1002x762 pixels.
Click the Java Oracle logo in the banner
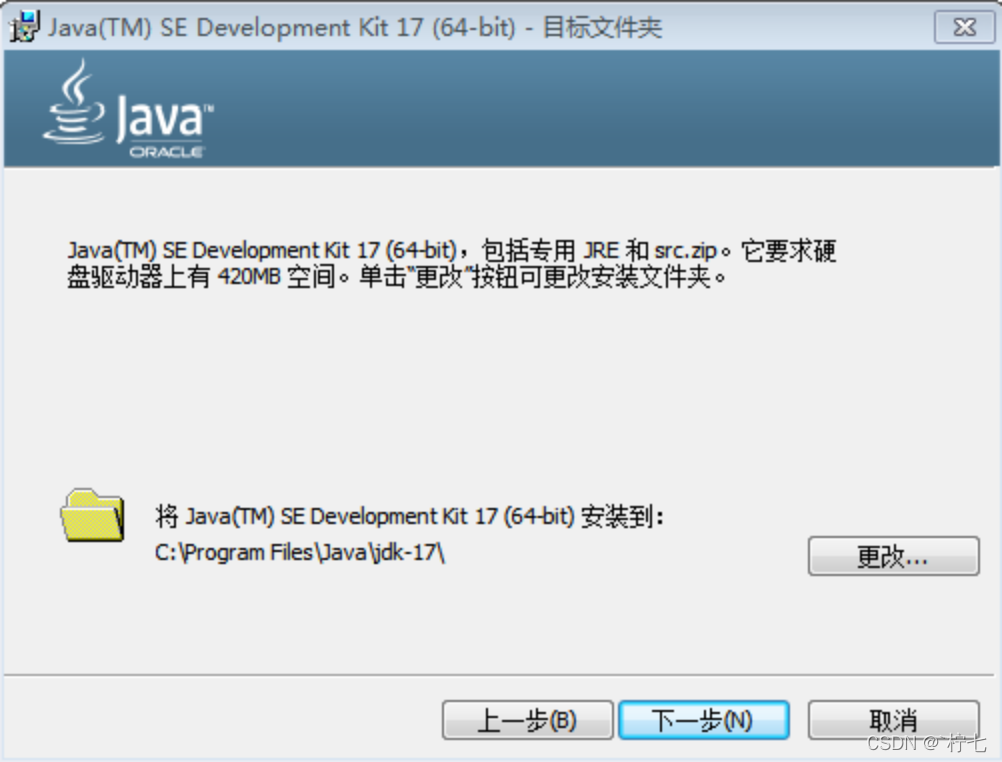point(128,109)
